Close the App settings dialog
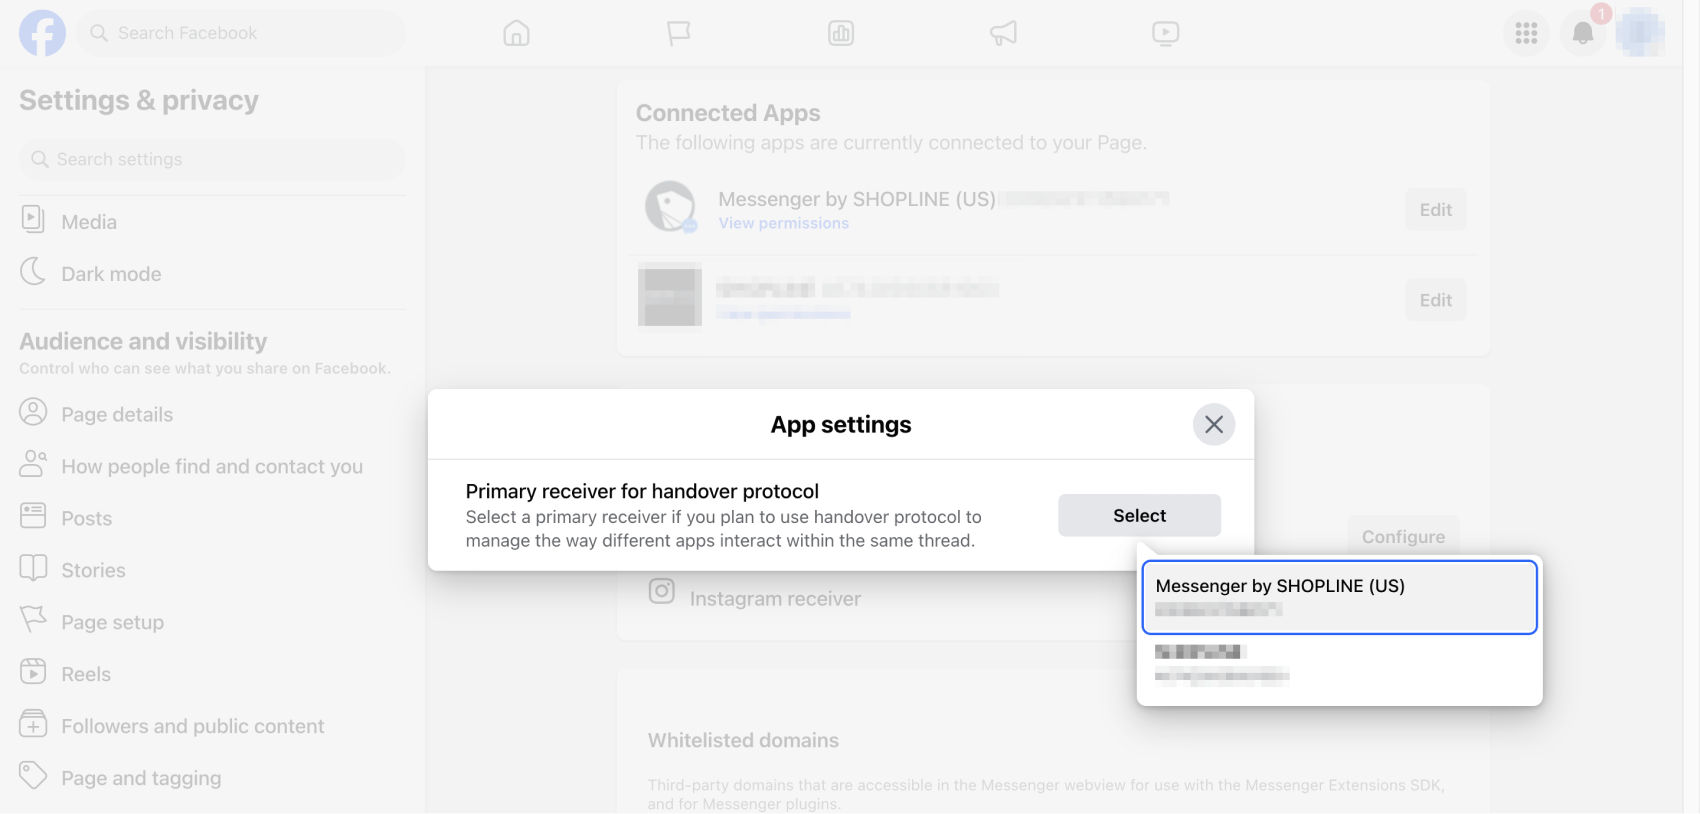 1214,425
